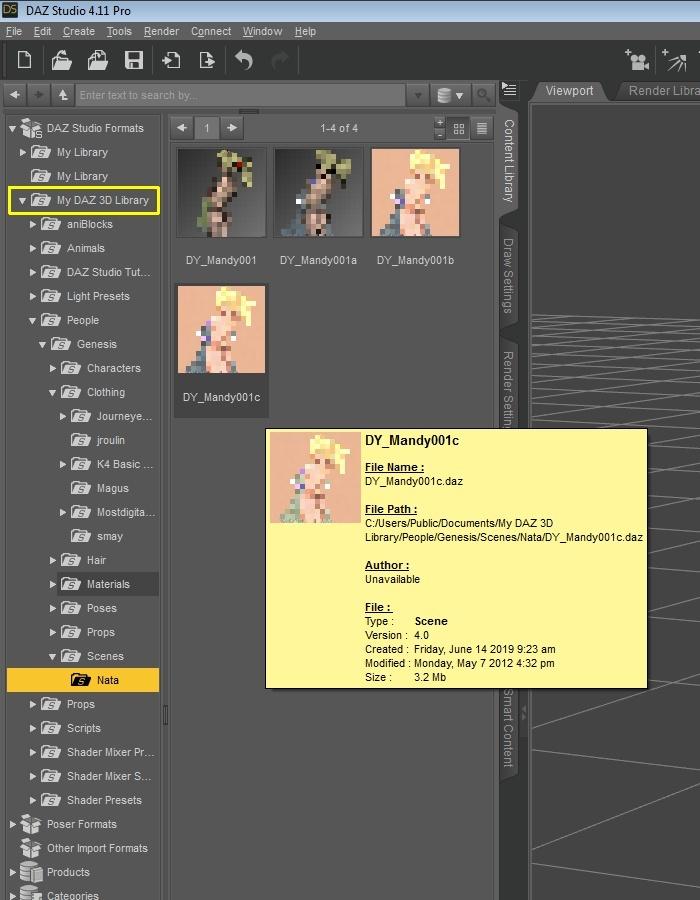Open the Help menu
This screenshot has height=900, width=700.
tap(305, 31)
